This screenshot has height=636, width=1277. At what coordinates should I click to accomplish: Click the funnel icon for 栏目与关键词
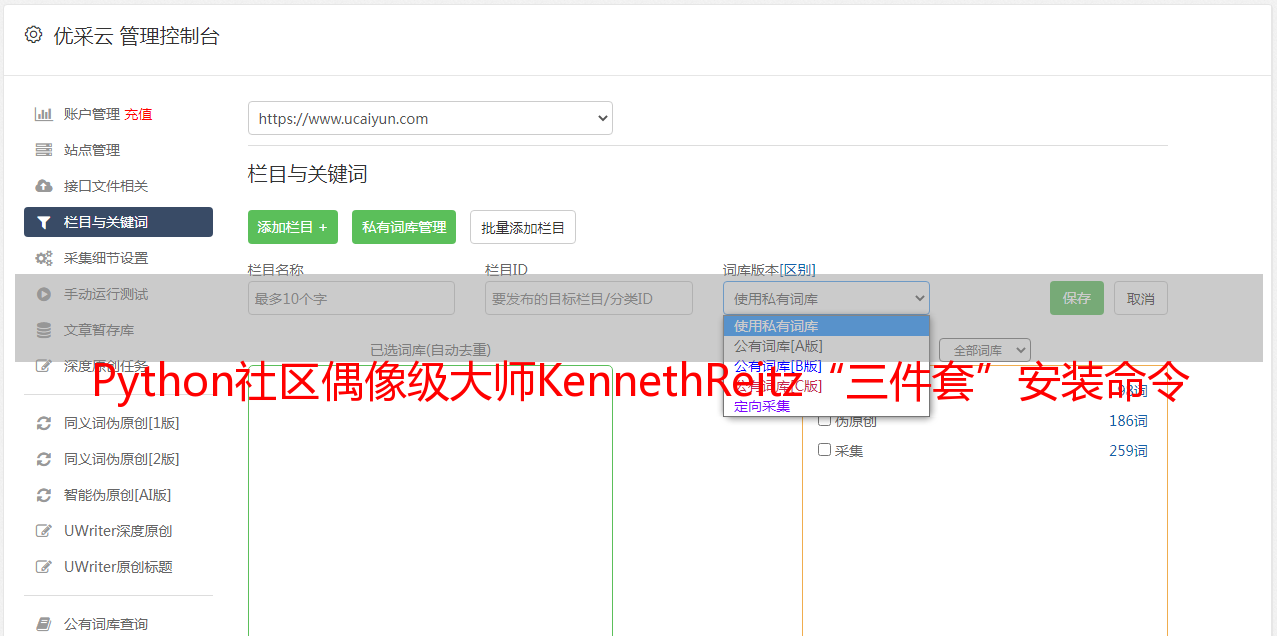click(x=44, y=222)
